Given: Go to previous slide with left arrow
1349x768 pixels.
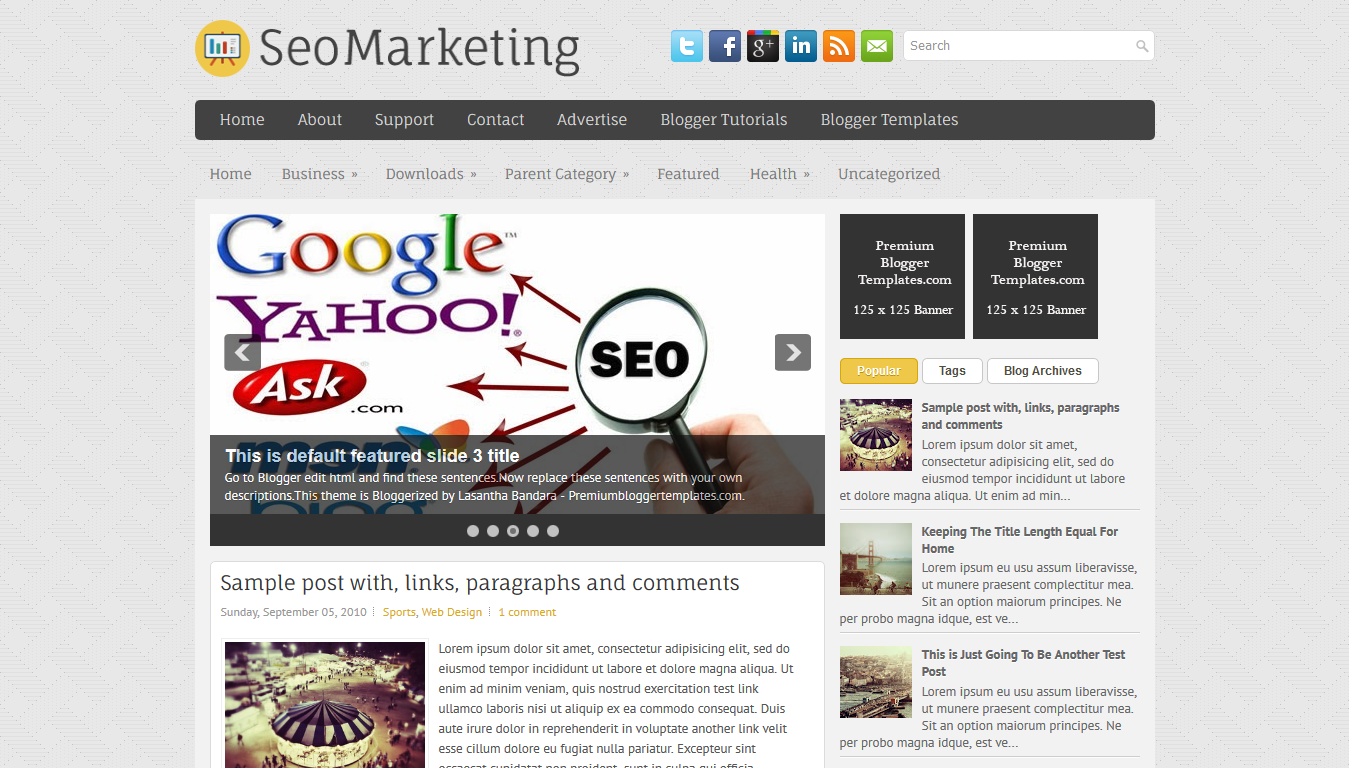Looking at the screenshot, I should (243, 352).
